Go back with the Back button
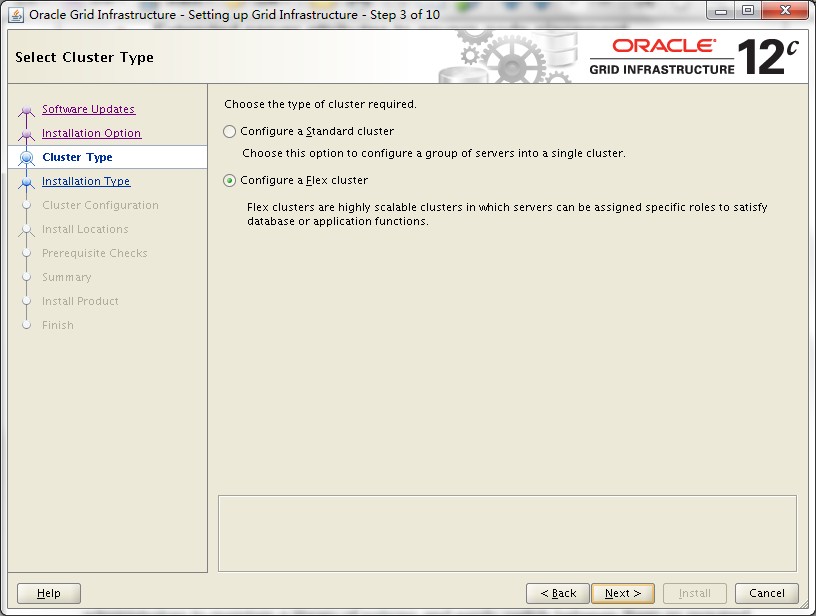Viewport: 816px width, 616px height. click(x=558, y=593)
